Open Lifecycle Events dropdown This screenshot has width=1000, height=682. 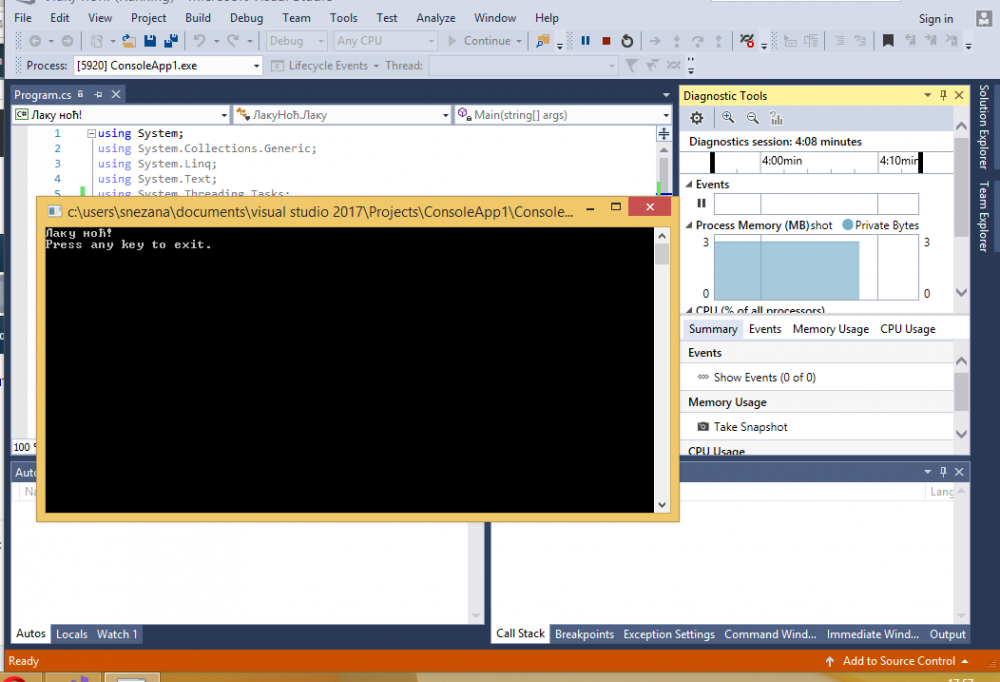click(x=376, y=66)
